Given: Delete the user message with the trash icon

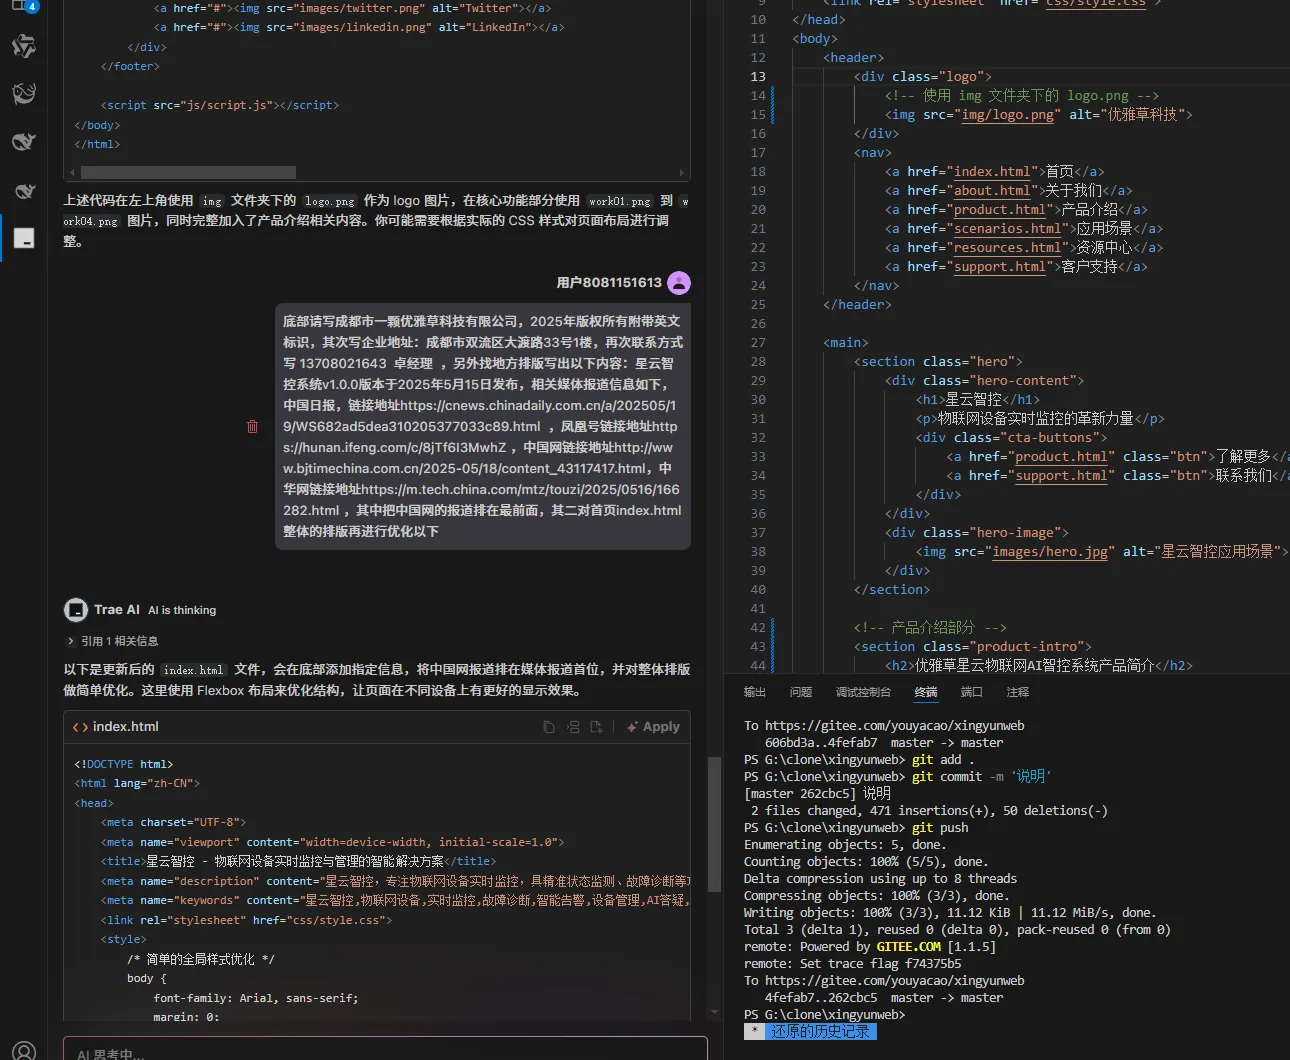Looking at the screenshot, I should point(252,426).
